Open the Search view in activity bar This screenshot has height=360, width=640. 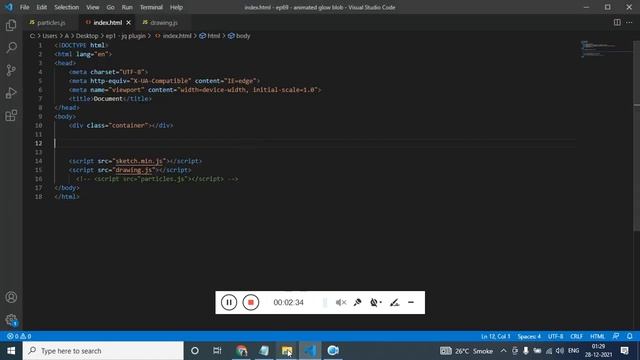[11, 48]
